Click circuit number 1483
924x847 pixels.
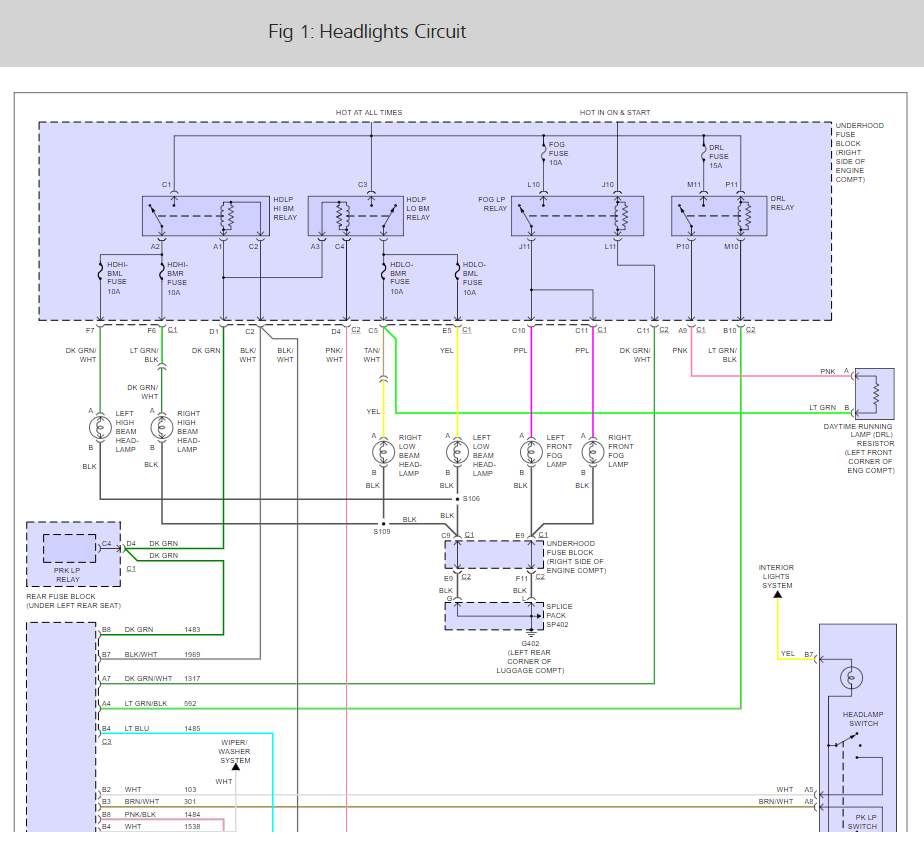pos(192,630)
